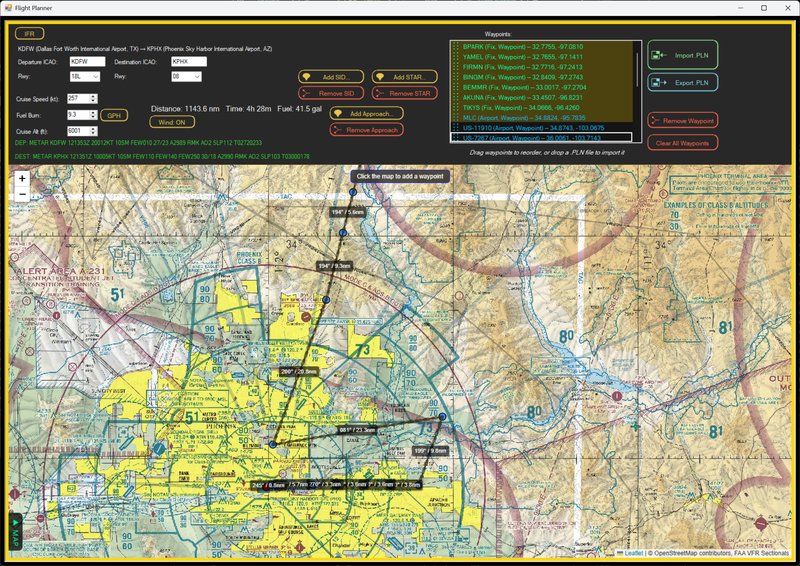Select waypoint marker at east end of 081° leg
The height and width of the screenshot is (566, 800).
point(442,417)
